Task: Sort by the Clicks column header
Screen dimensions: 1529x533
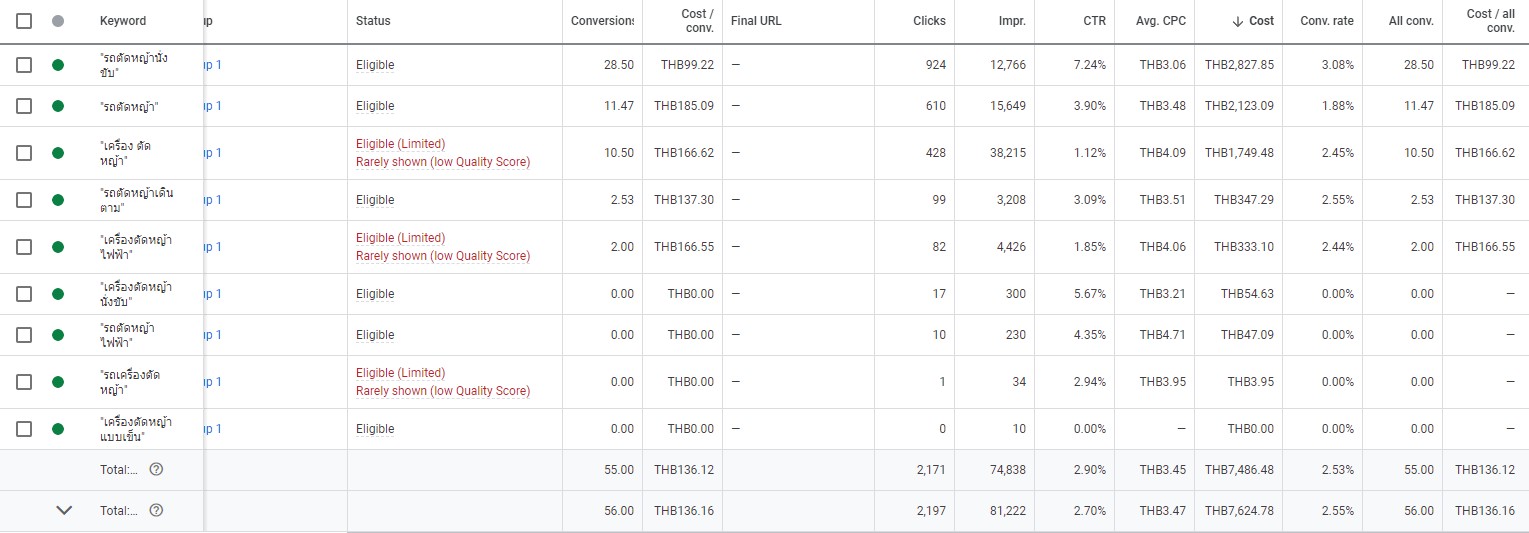Action: point(929,21)
